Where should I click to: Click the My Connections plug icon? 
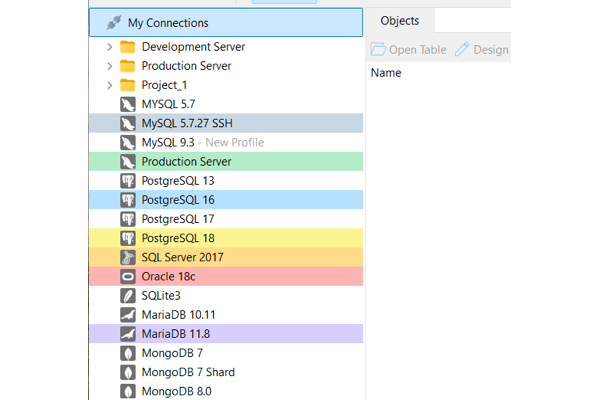tap(114, 23)
